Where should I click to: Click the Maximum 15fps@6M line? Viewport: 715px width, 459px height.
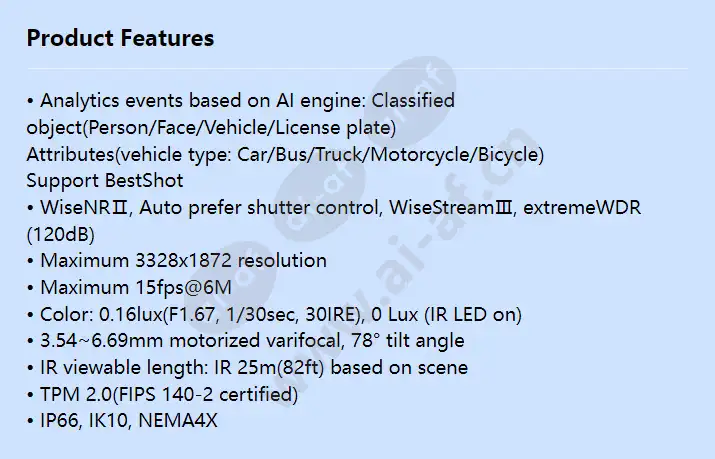[x=129, y=288]
